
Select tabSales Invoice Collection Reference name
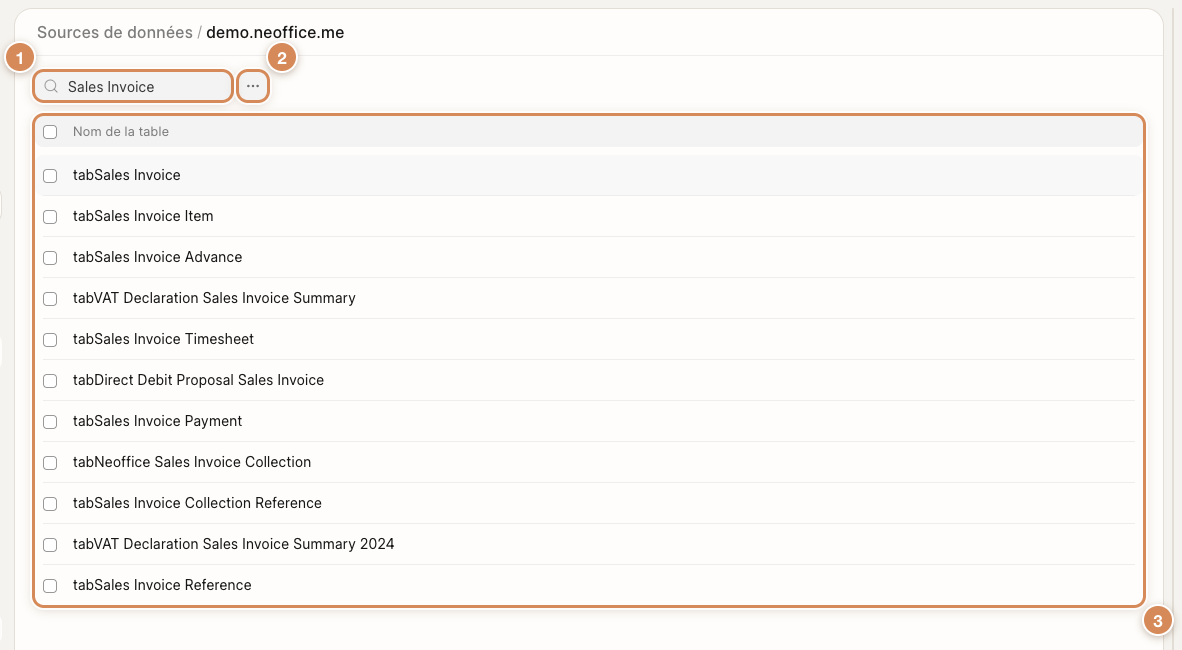[x=198, y=503]
